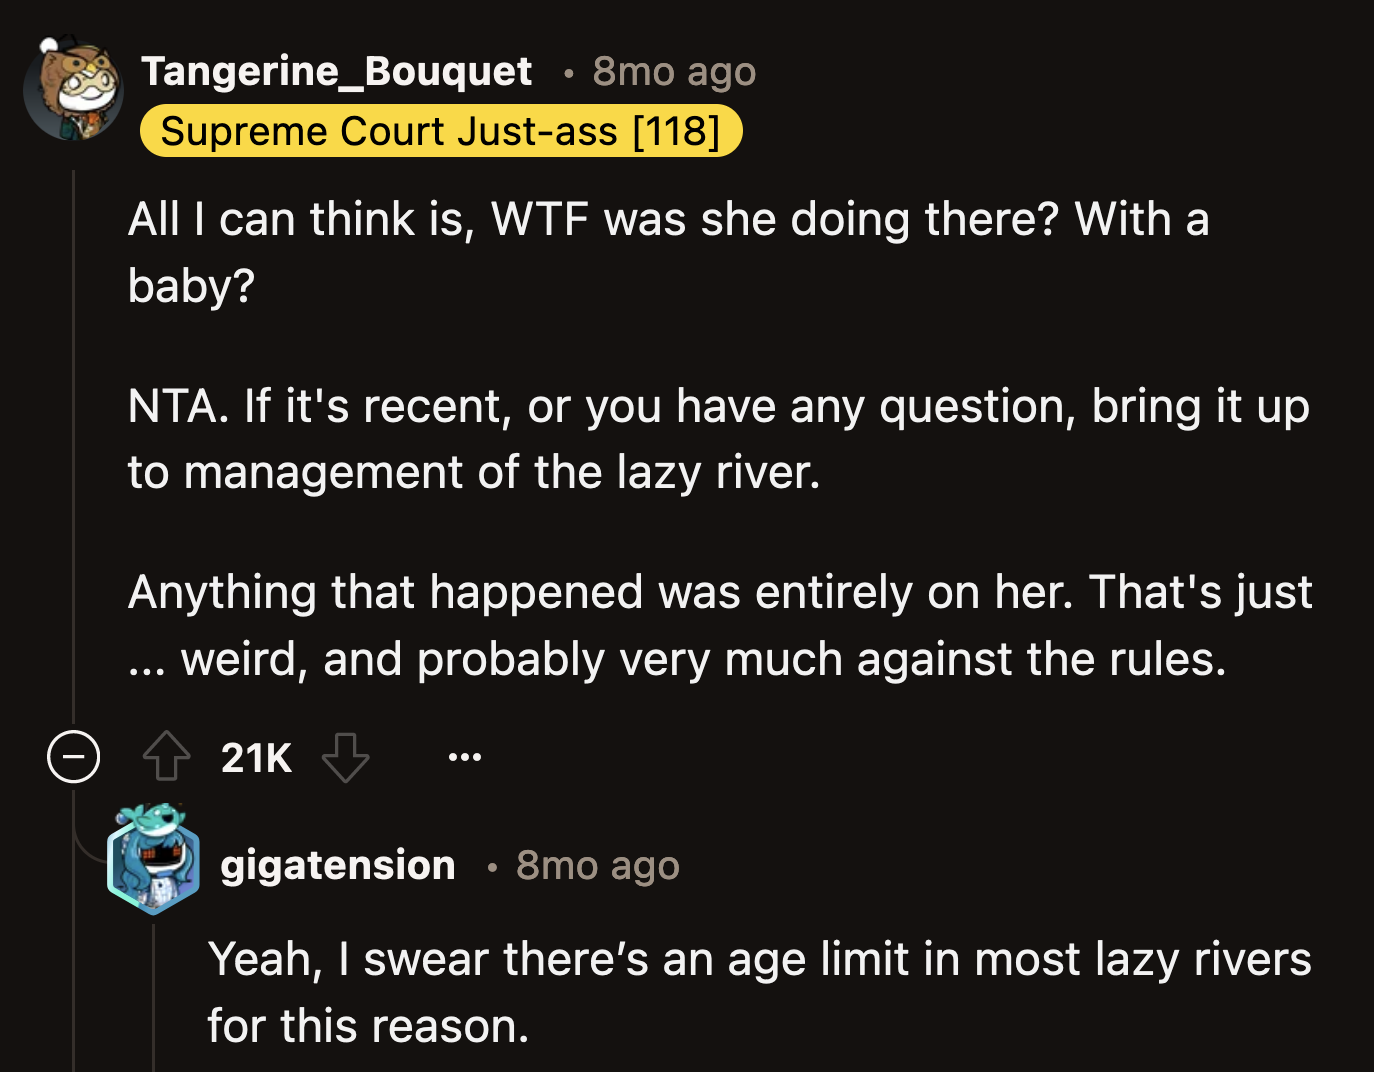
Task: Open the overflow menu with three dots
Action: [x=465, y=757]
